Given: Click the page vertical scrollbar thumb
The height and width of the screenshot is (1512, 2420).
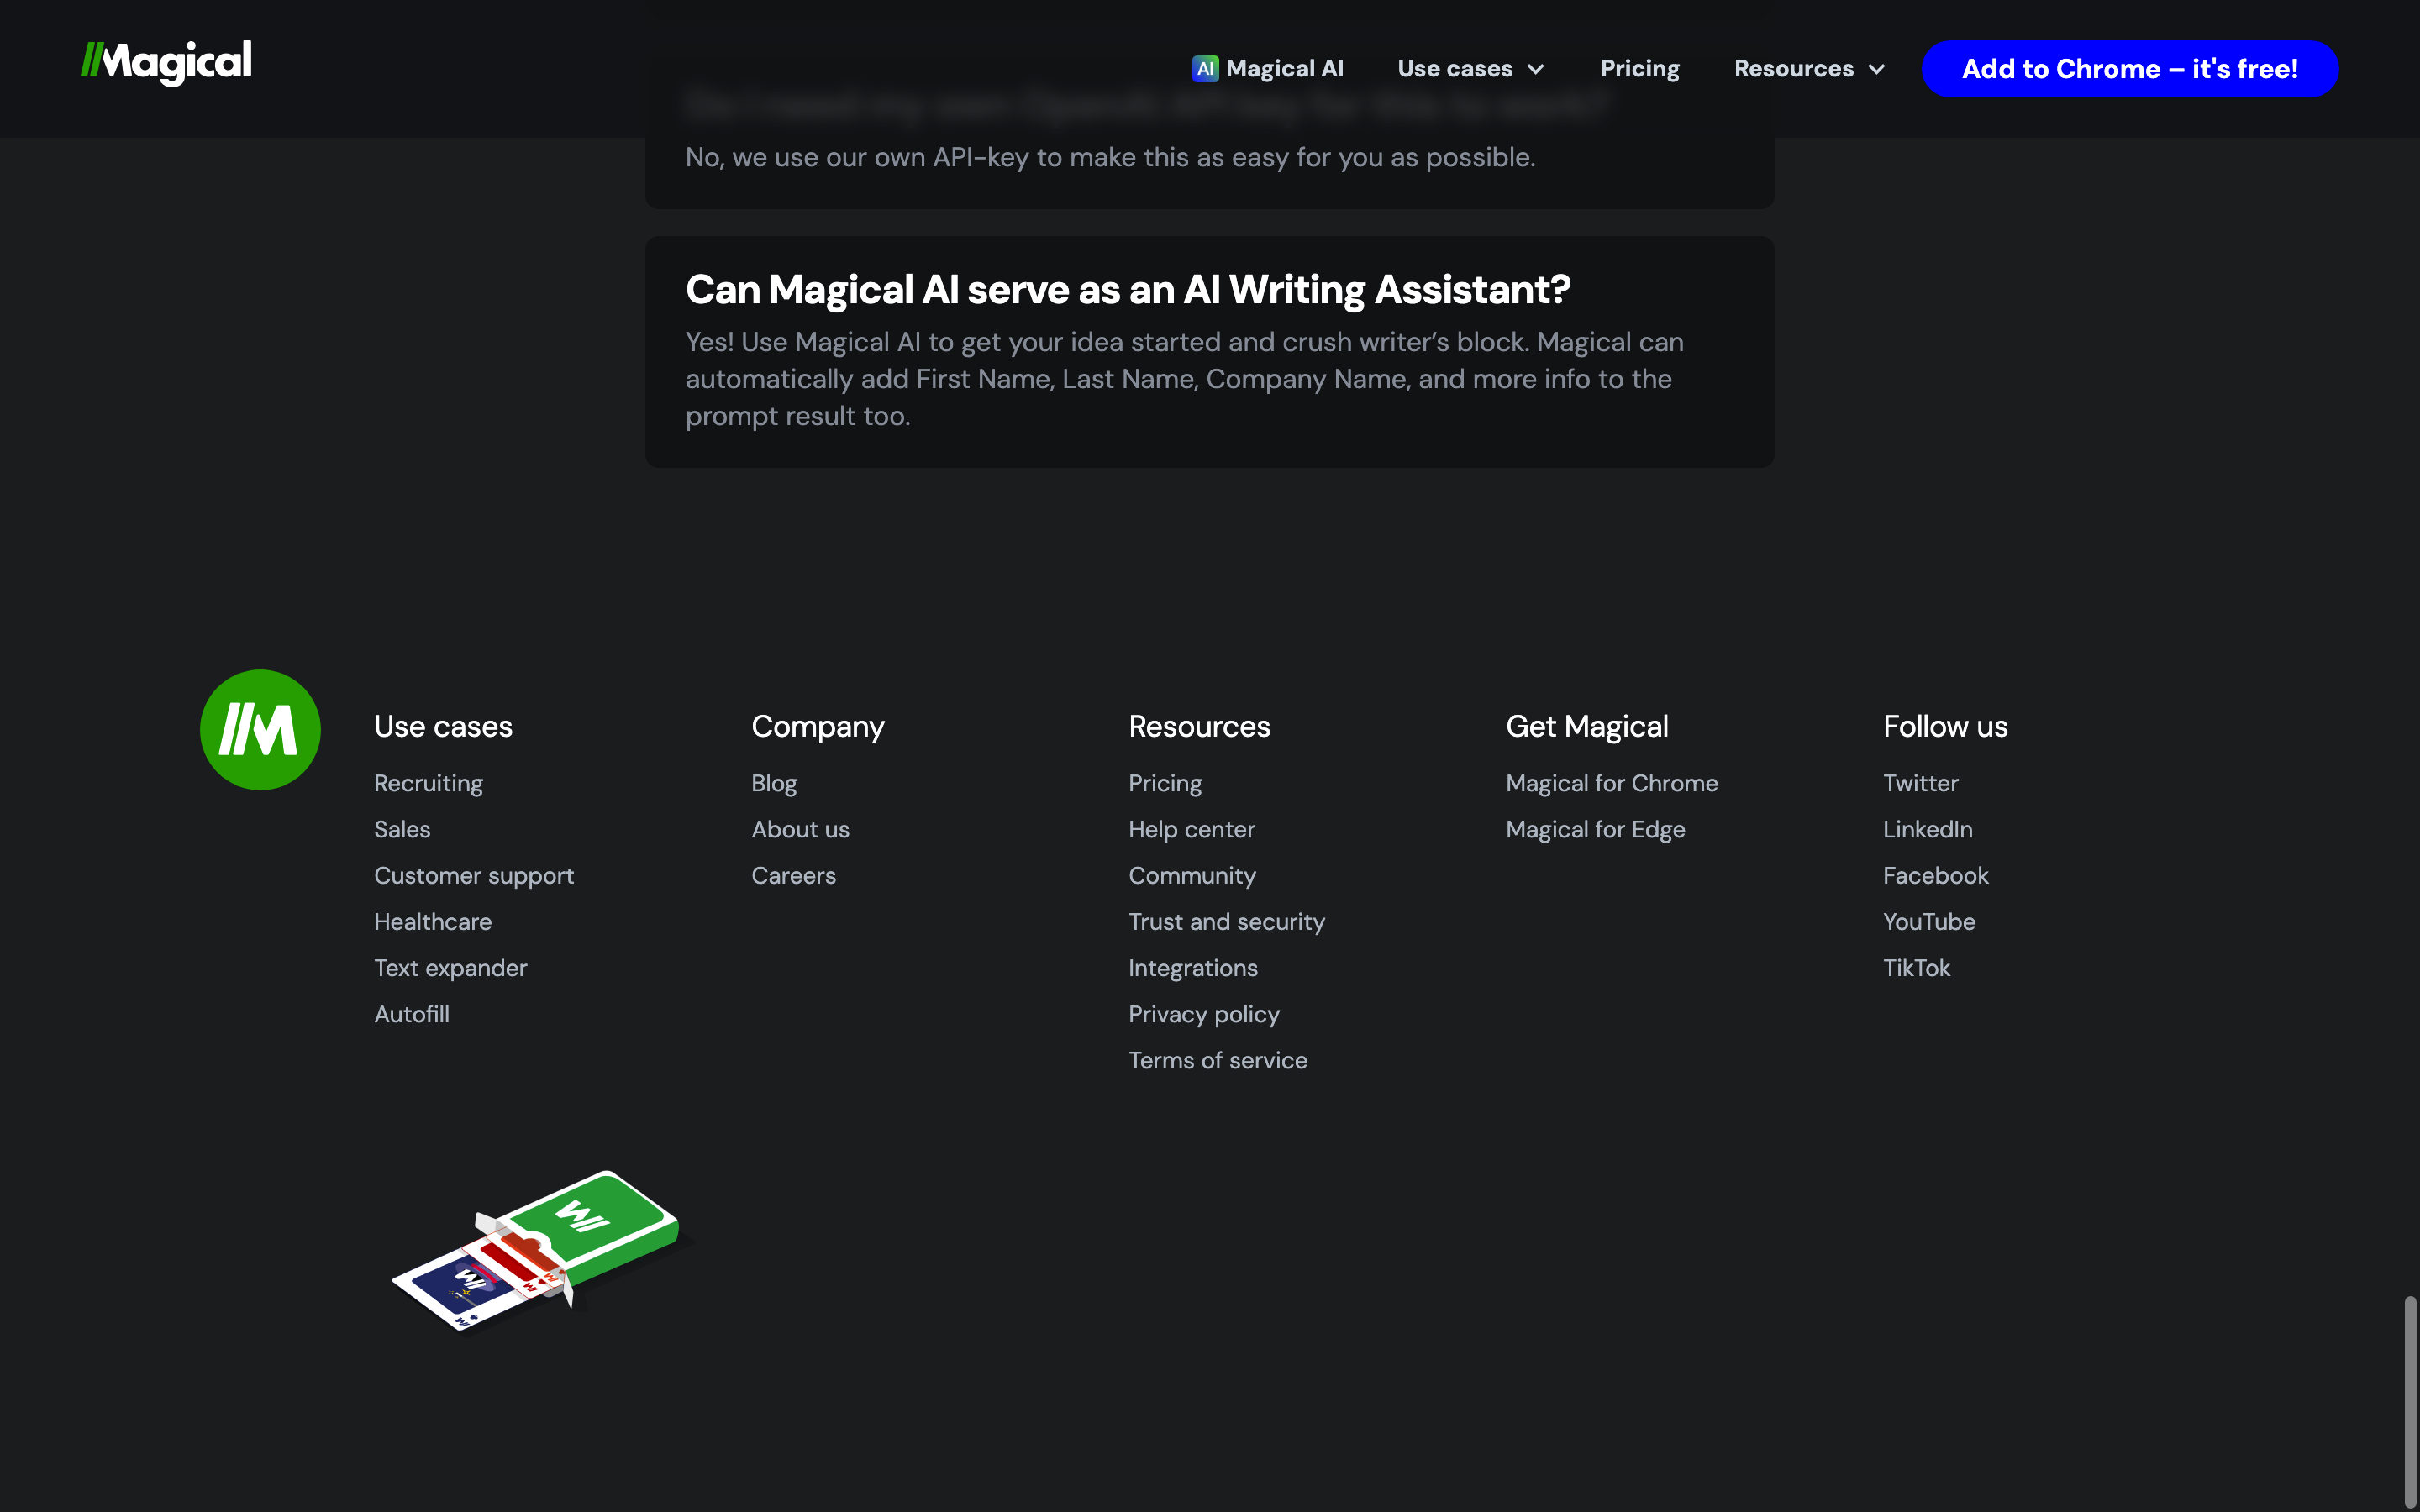Looking at the screenshot, I should point(2411,1400).
